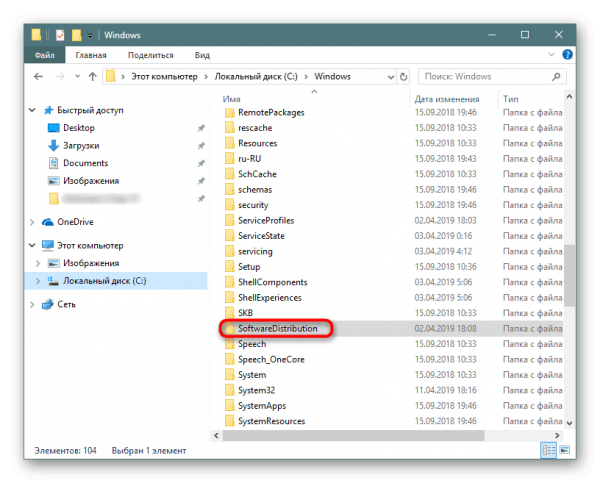
Task: Select OneDrive in navigation pane
Action: (x=75, y=222)
